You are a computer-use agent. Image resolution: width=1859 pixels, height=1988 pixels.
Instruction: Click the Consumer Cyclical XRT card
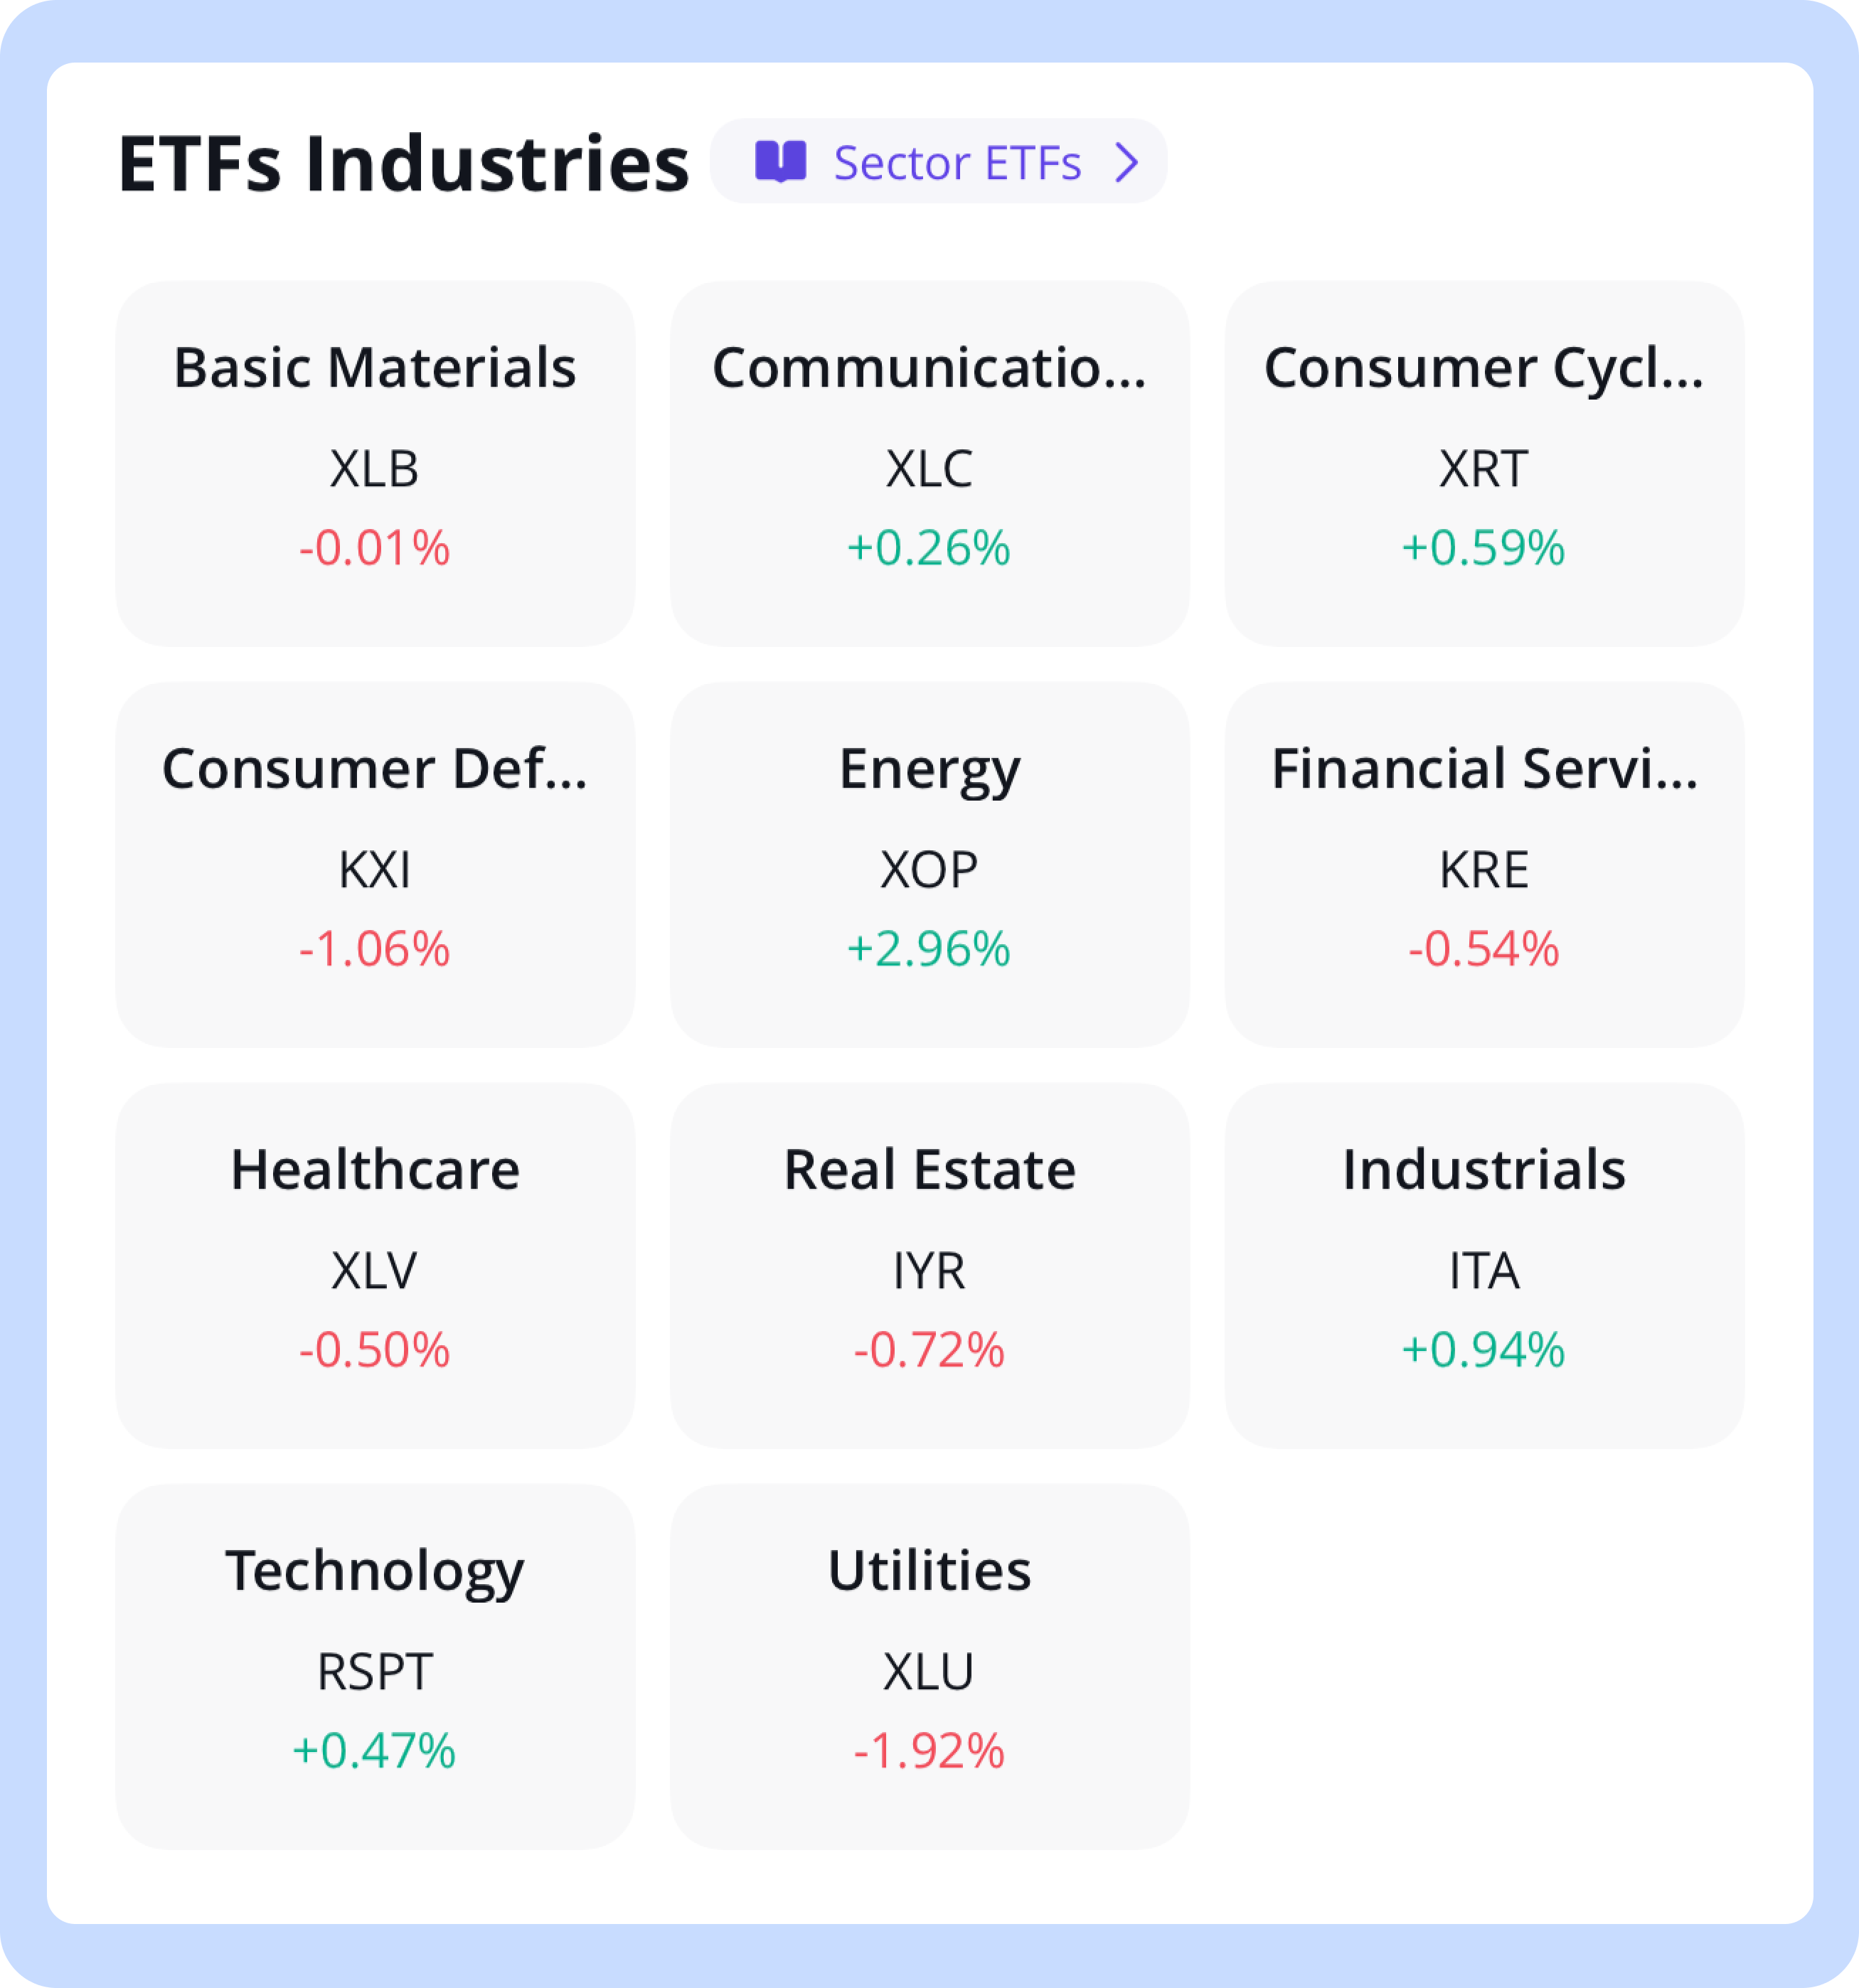point(1484,463)
